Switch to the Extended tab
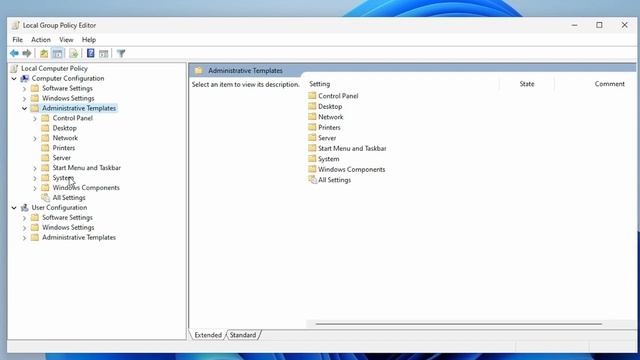This screenshot has height=360, width=640. pyautogui.click(x=208, y=335)
